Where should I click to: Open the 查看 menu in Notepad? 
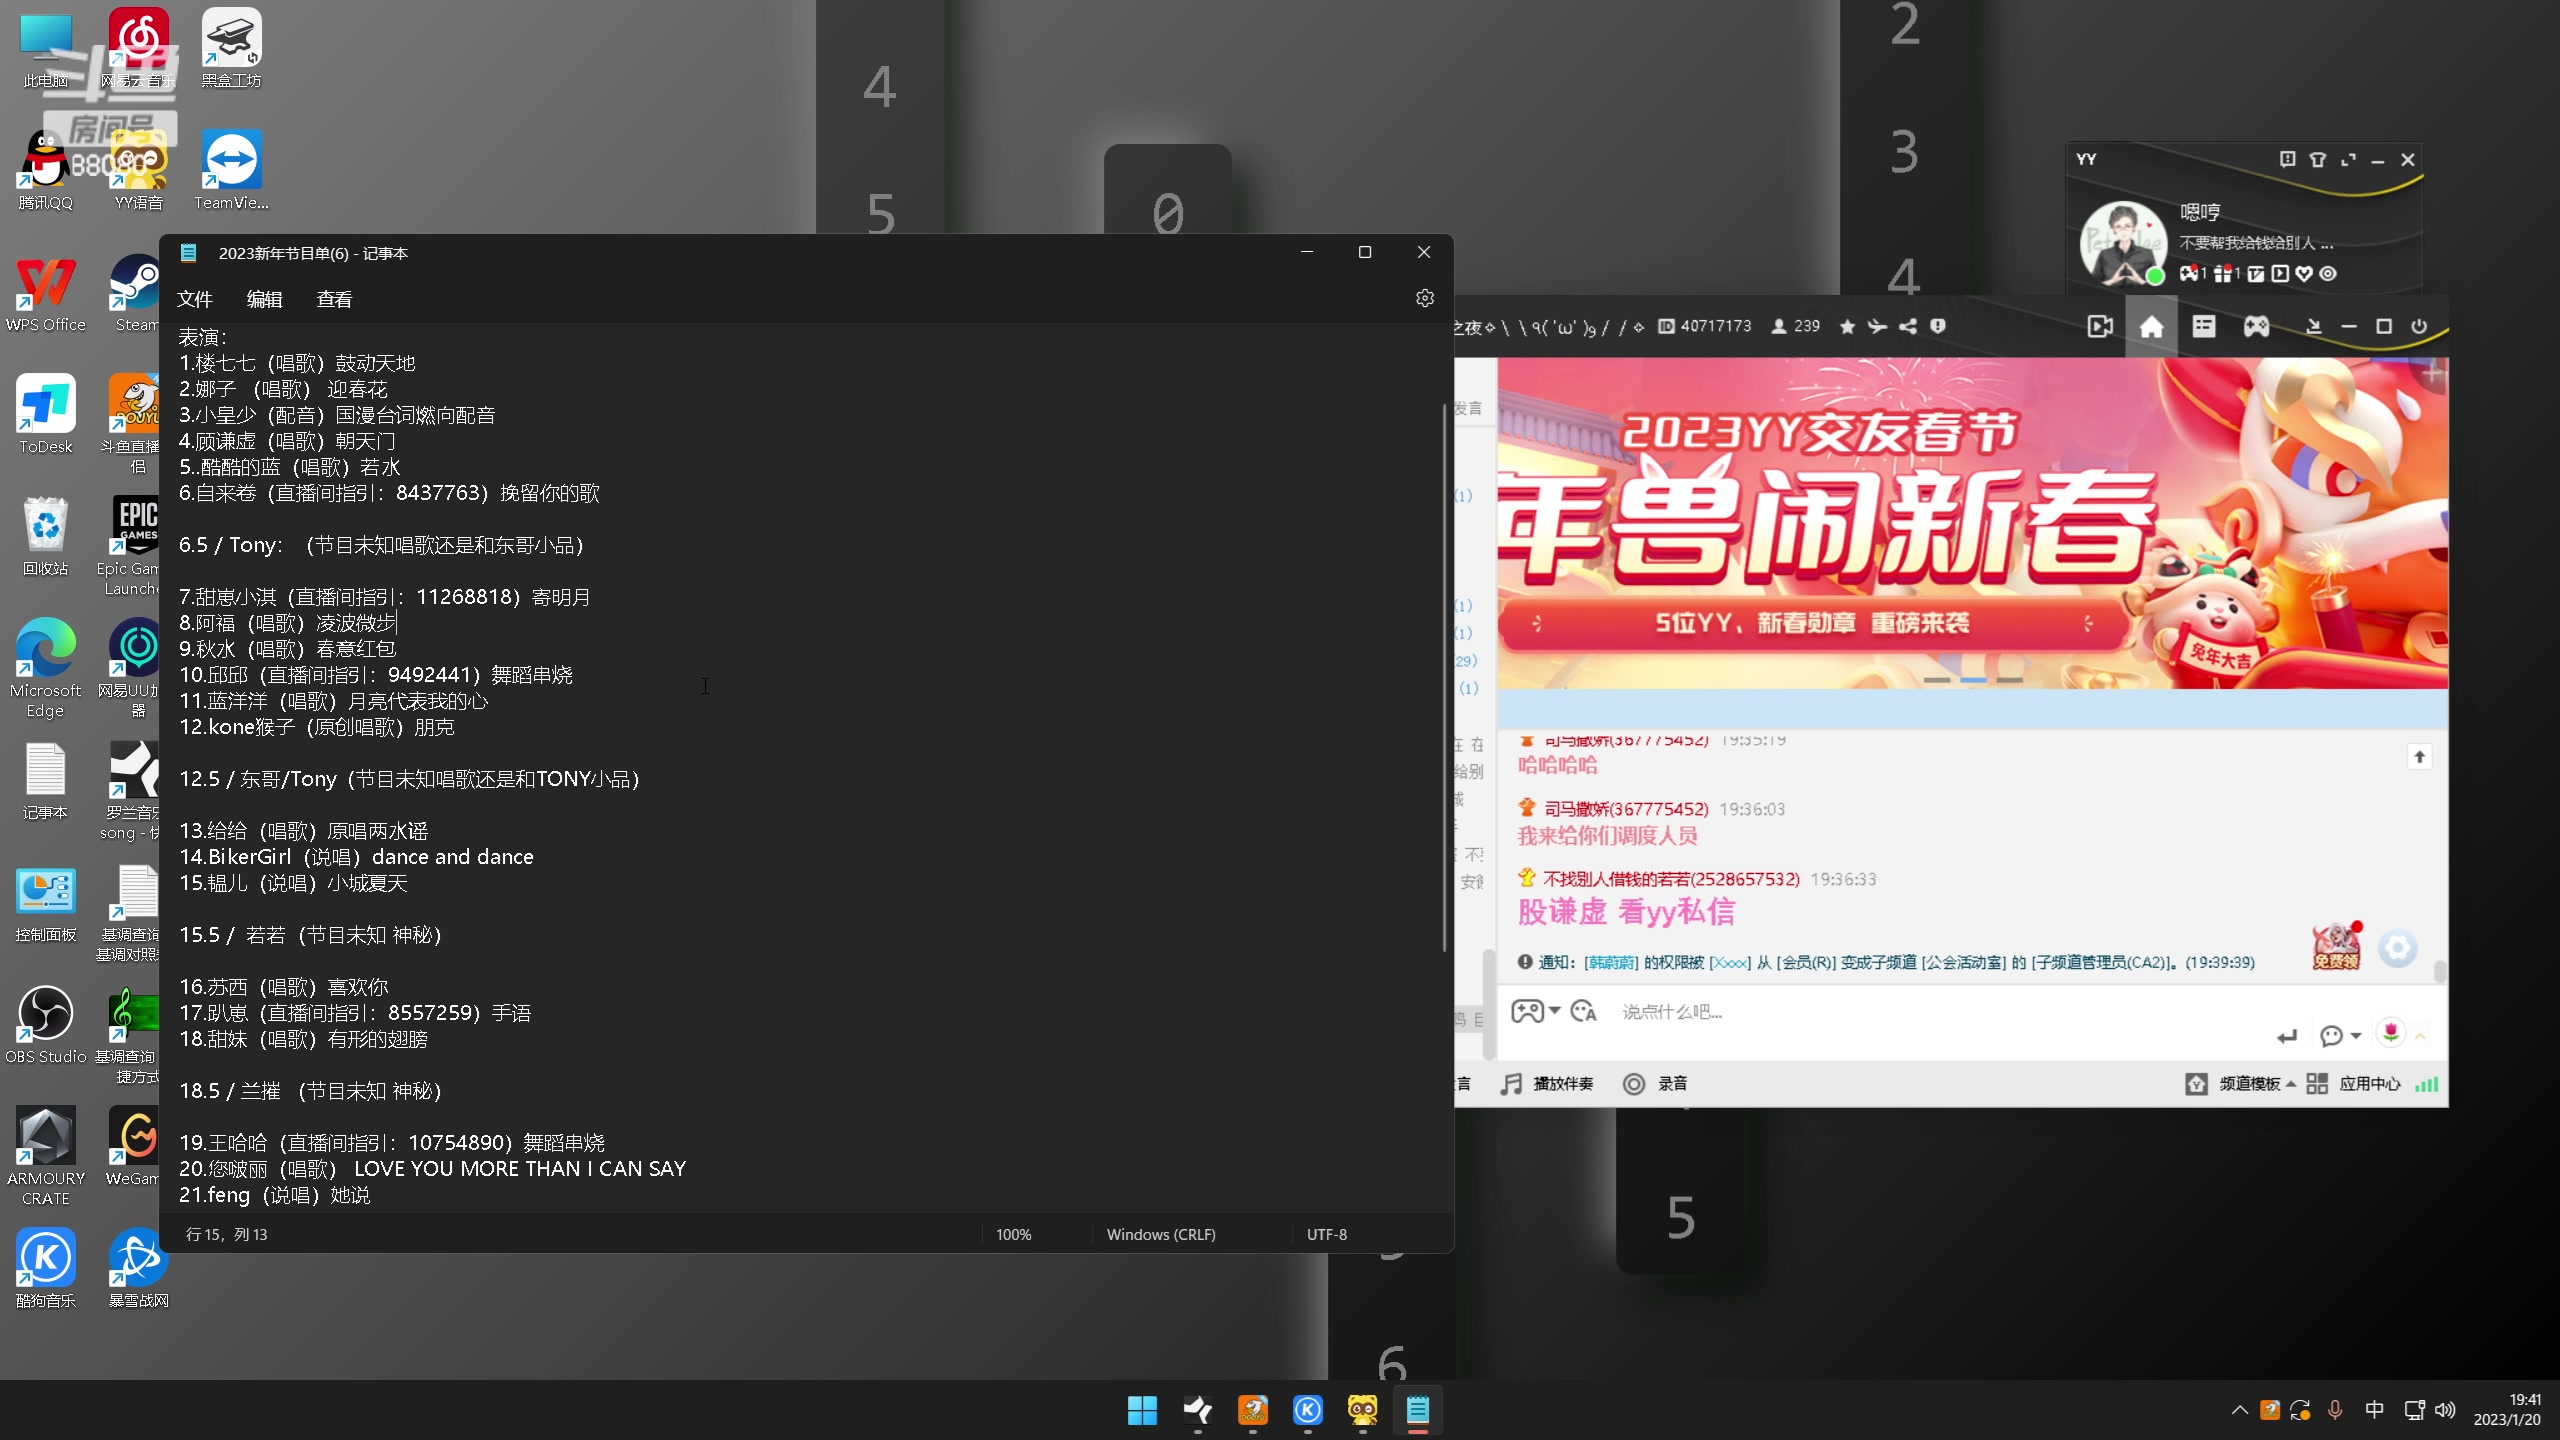335,298
